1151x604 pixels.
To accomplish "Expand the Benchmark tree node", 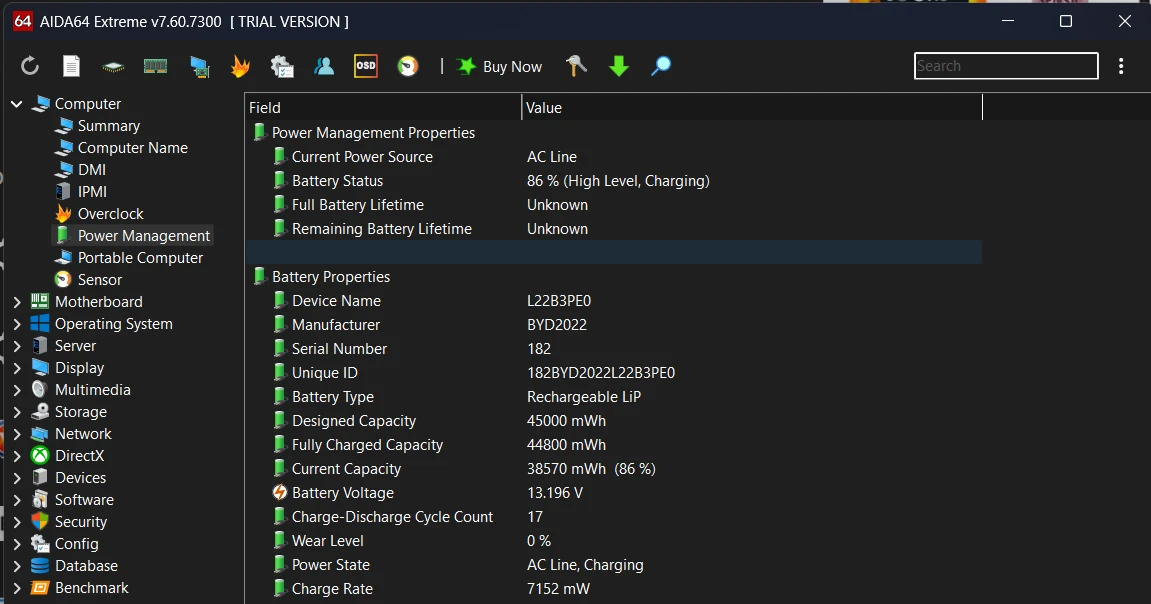I will [17, 588].
